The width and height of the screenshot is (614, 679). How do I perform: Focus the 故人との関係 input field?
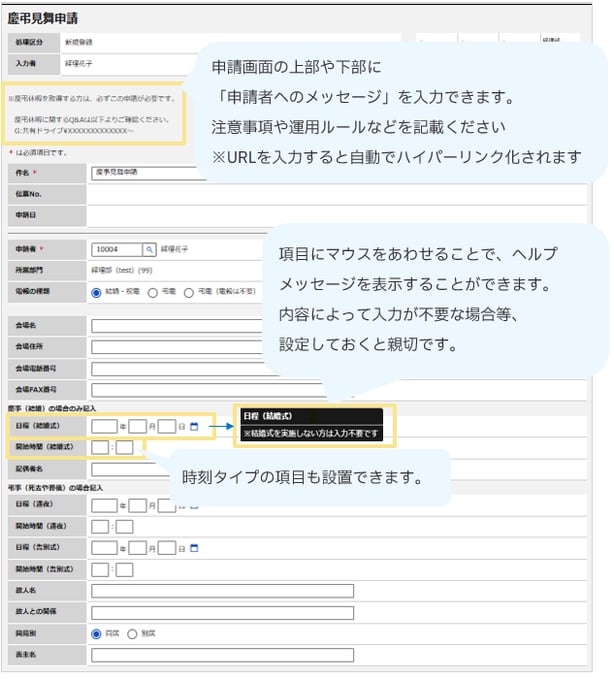point(223,614)
